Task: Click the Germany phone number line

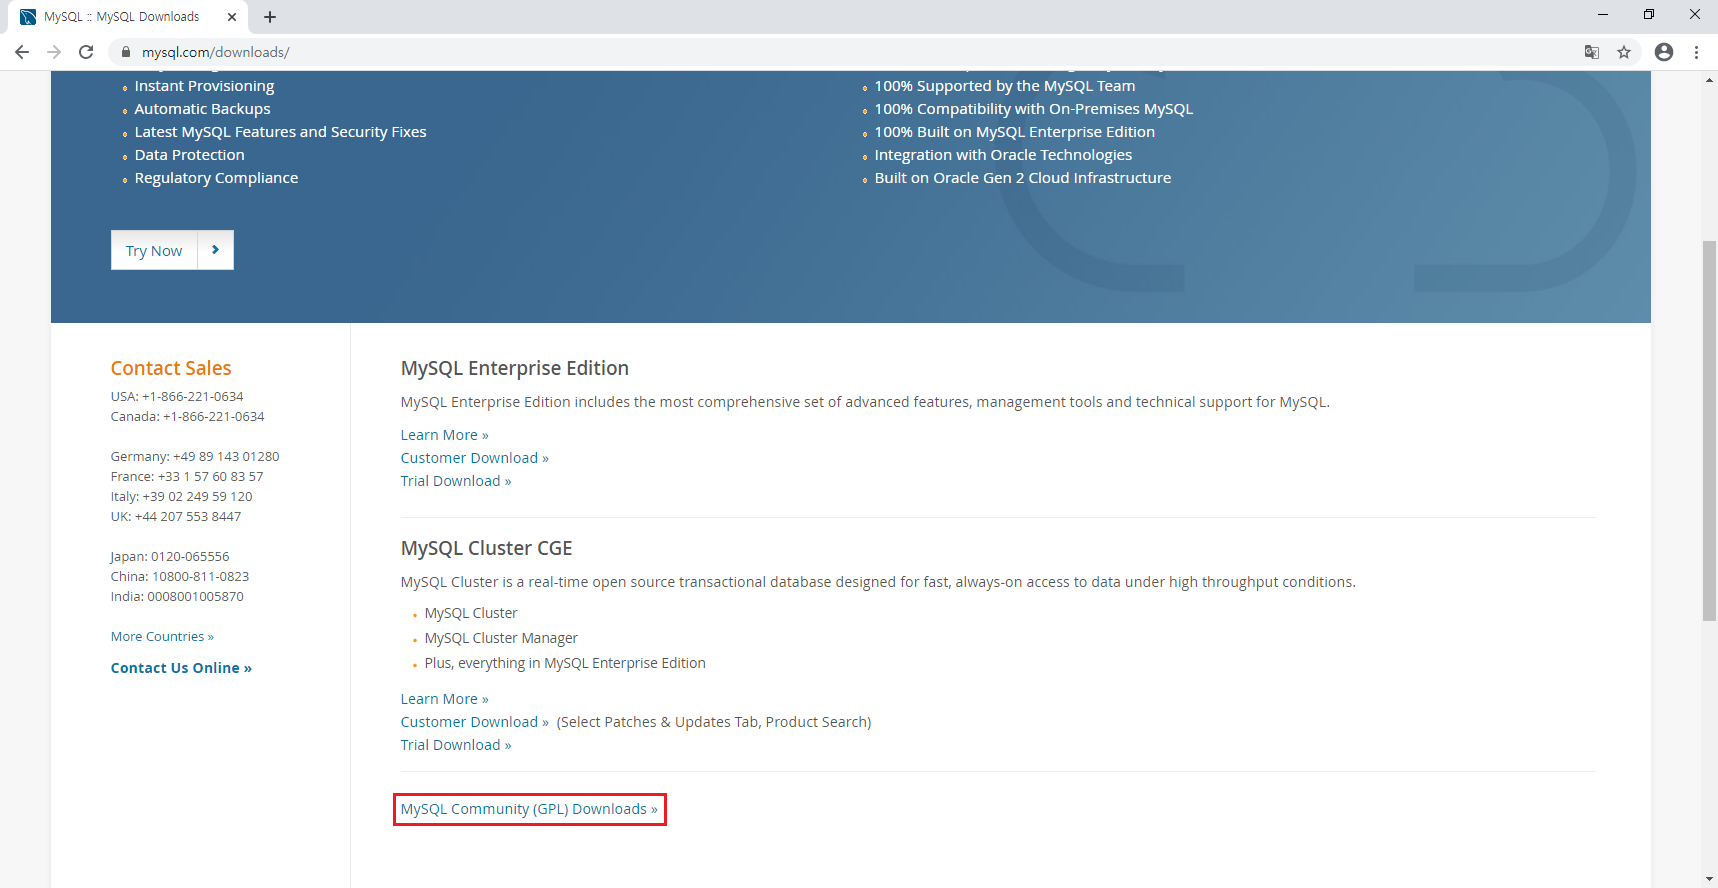Action: 195,457
